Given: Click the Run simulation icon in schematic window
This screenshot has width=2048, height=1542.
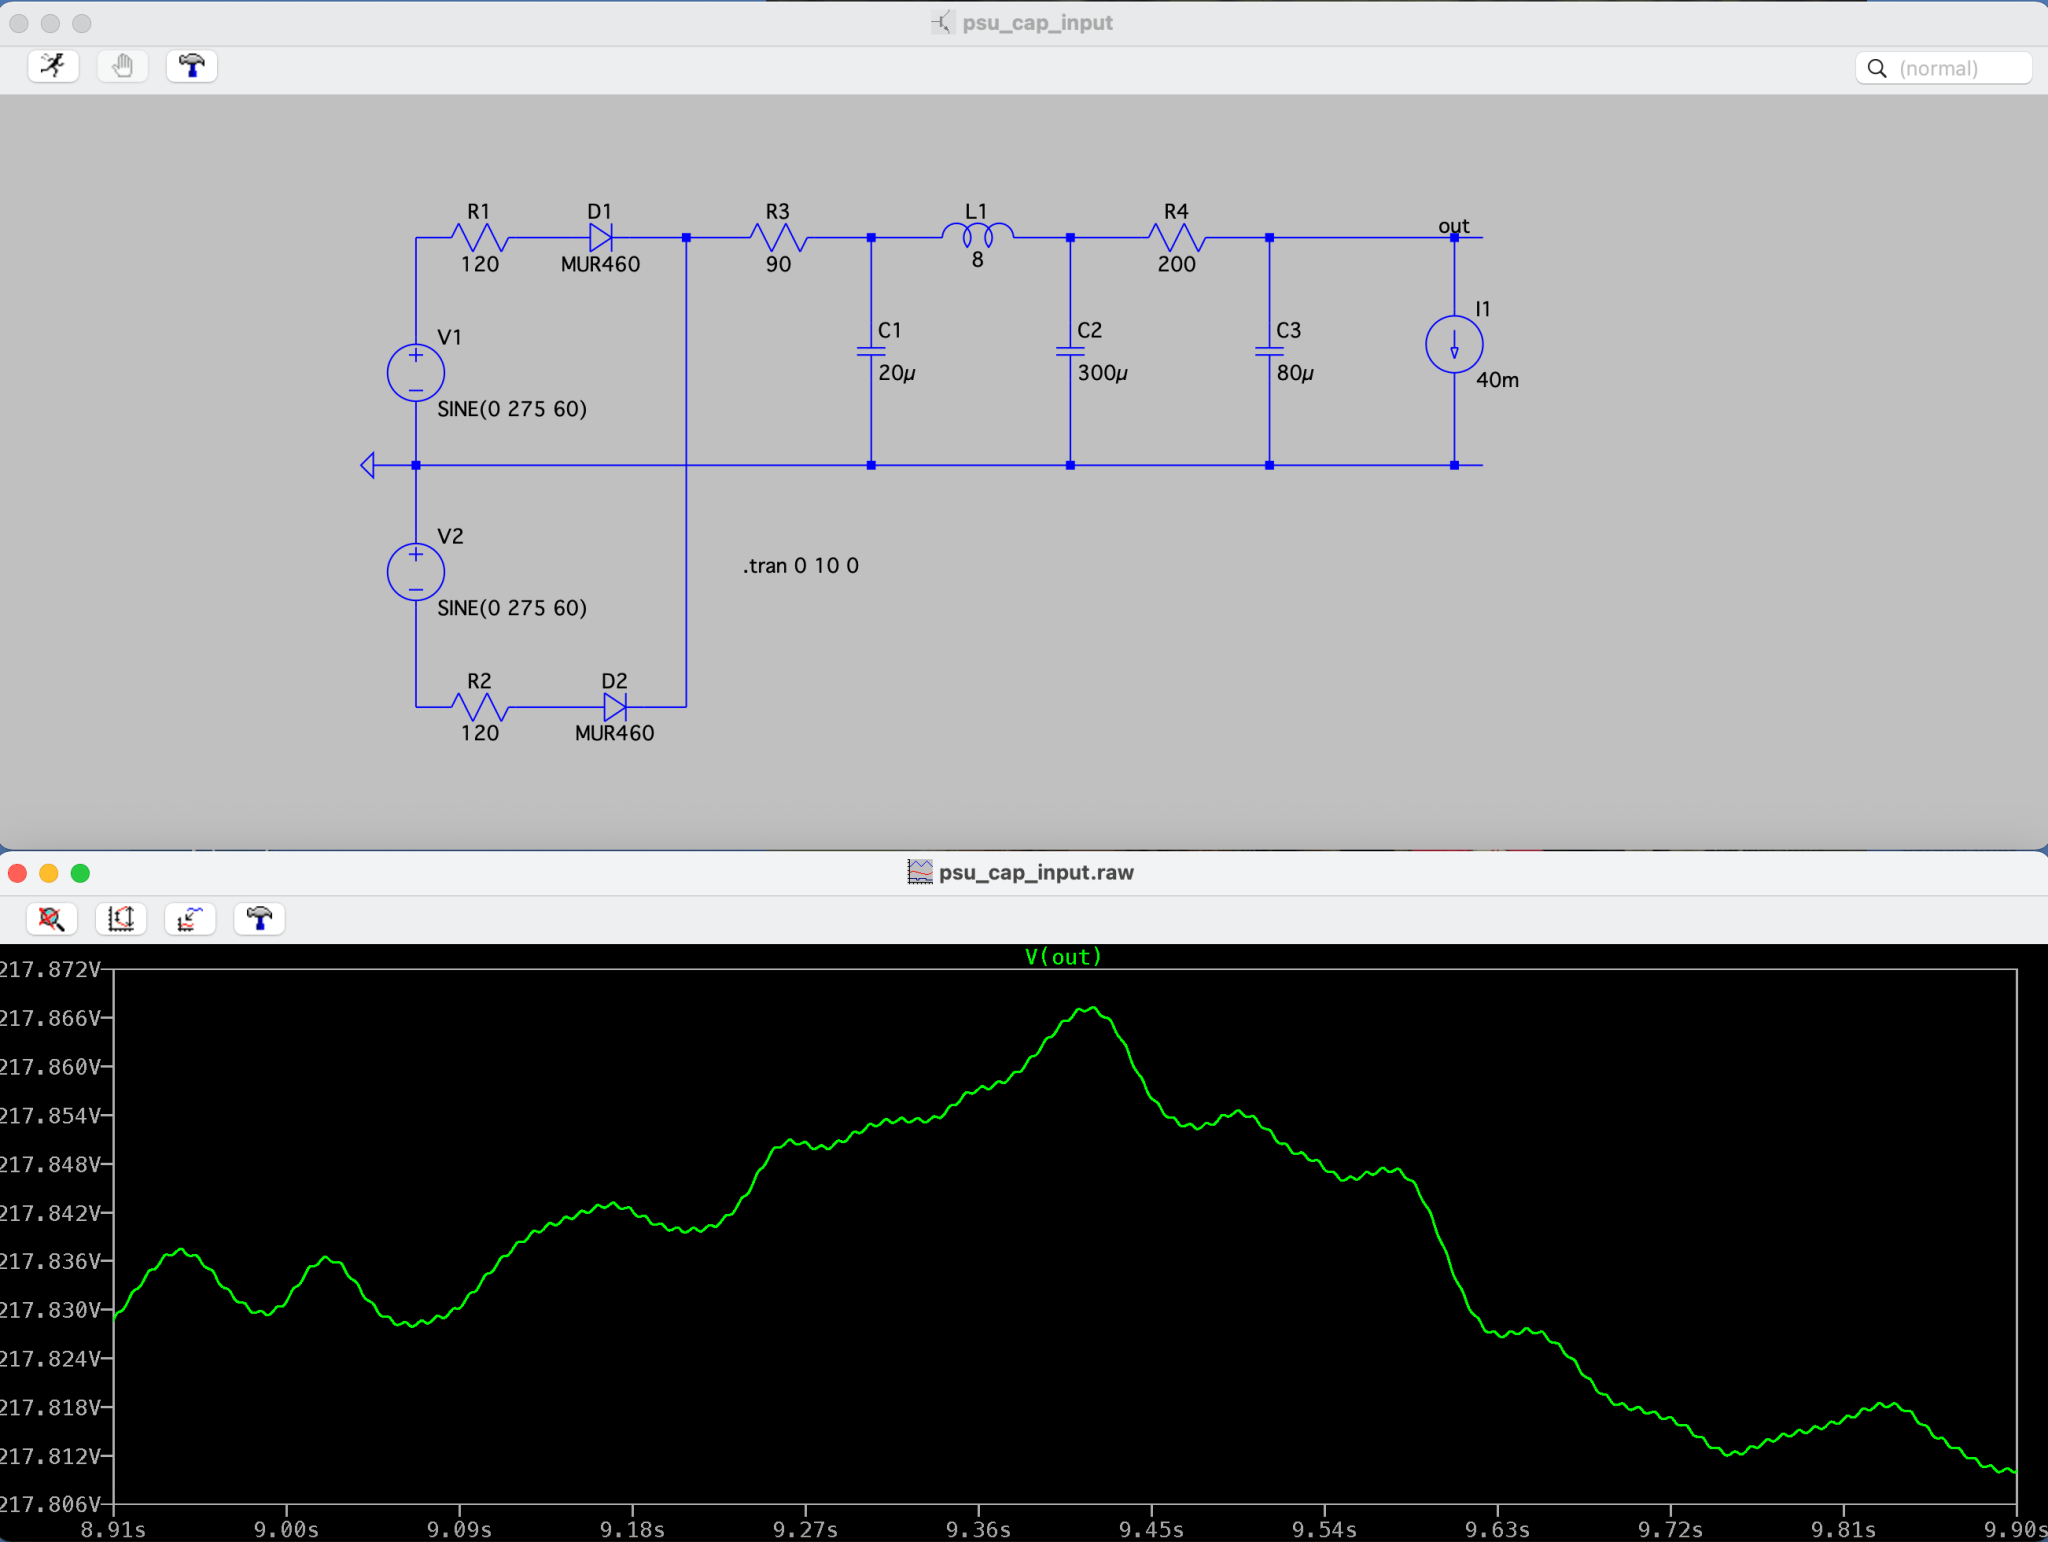Looking at the screenshot, I should (53, 66).
